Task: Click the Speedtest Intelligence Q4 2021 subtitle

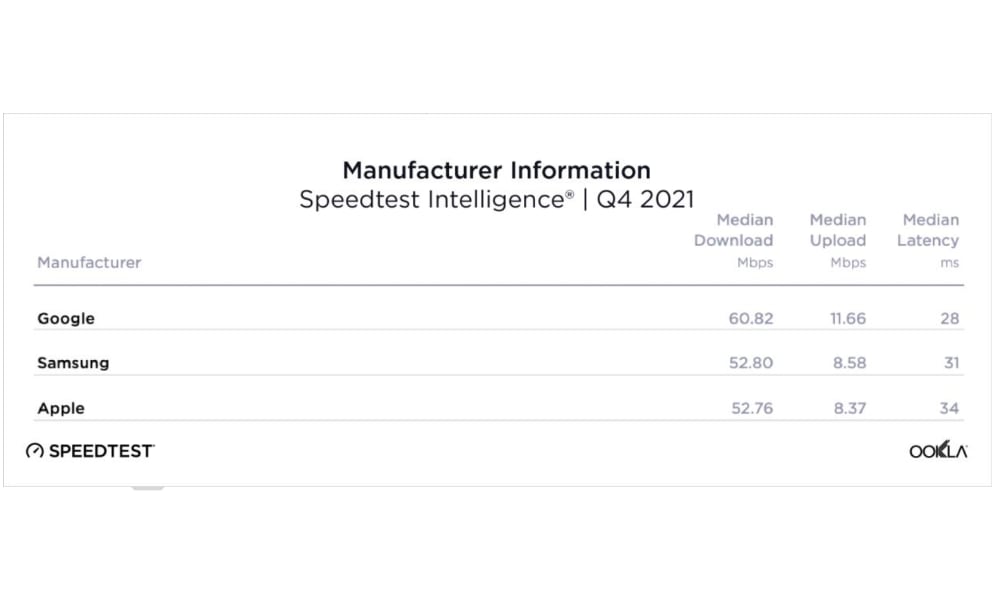Action: coord(497,200)
